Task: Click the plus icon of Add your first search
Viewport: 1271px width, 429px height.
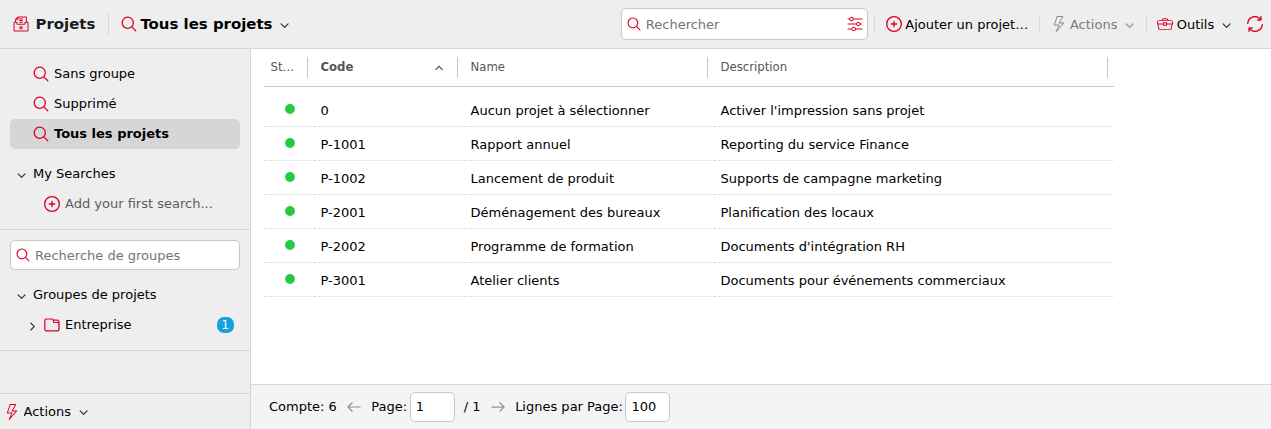Action: 52,204
